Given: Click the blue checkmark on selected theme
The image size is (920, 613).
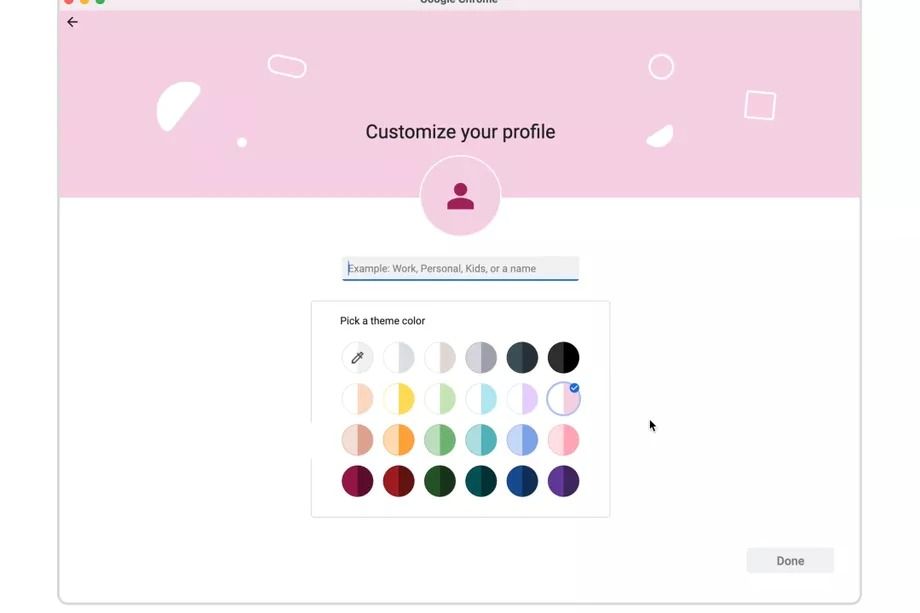Looking at the screenshot, I should point(576,387).
